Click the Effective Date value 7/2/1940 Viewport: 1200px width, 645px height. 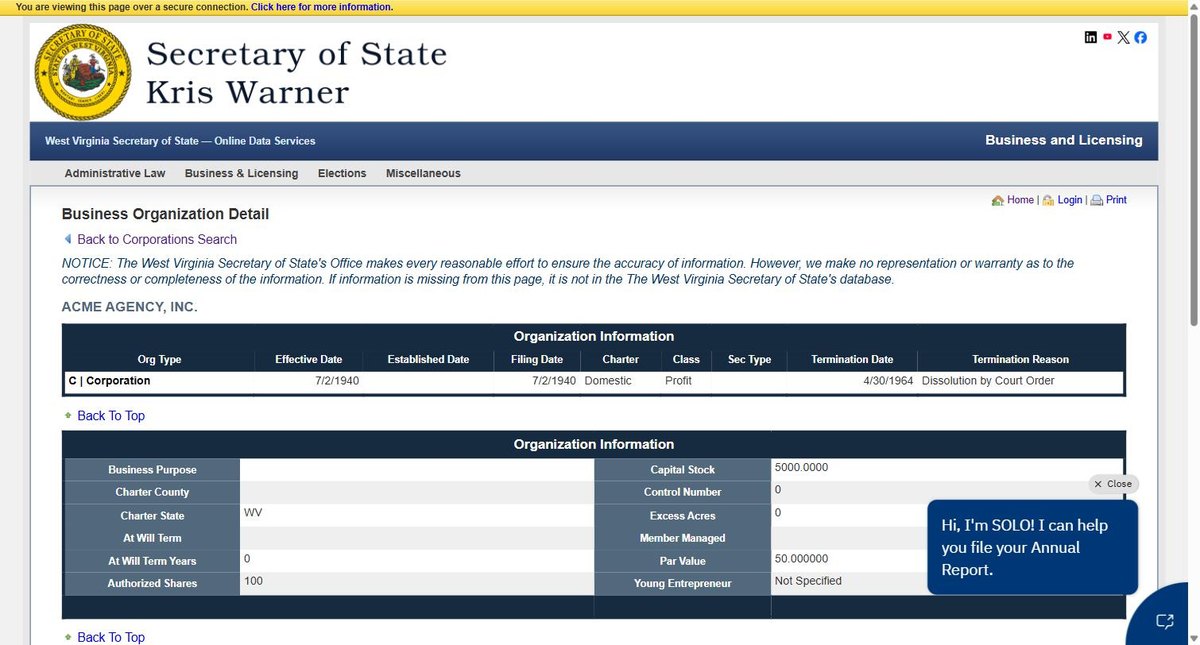pos(337,381)
